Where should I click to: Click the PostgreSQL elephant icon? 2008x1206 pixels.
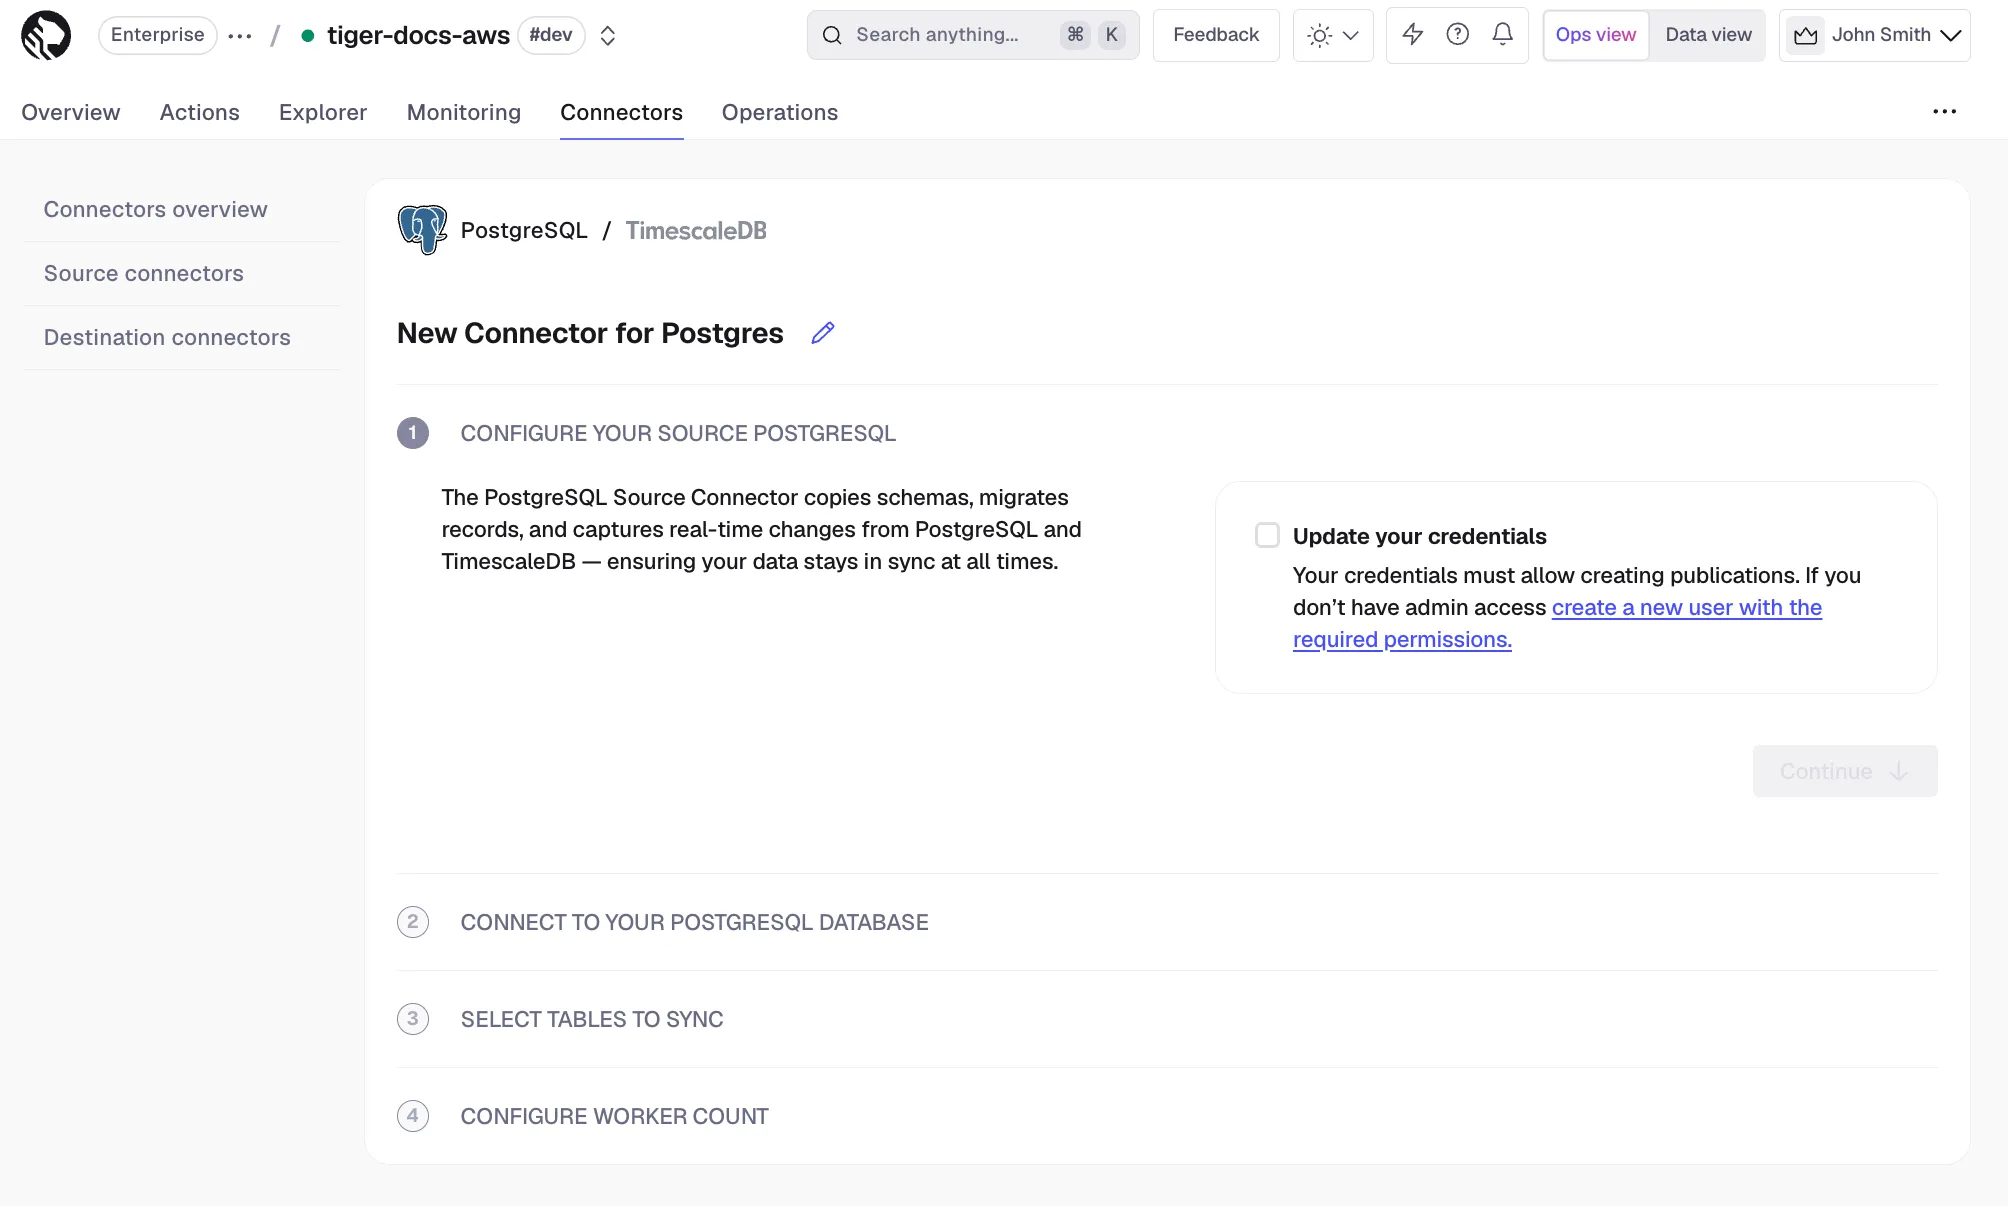tap(422, 230)
